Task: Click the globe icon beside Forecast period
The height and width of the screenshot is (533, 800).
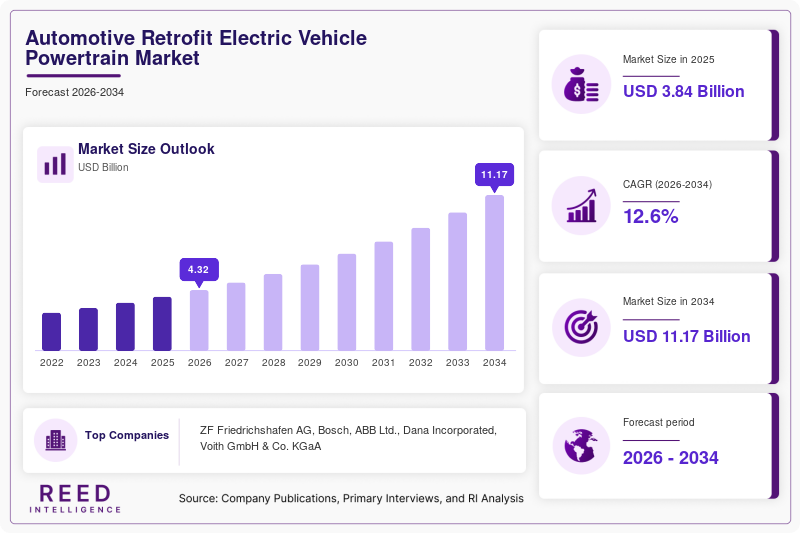Action: point(581,446)
